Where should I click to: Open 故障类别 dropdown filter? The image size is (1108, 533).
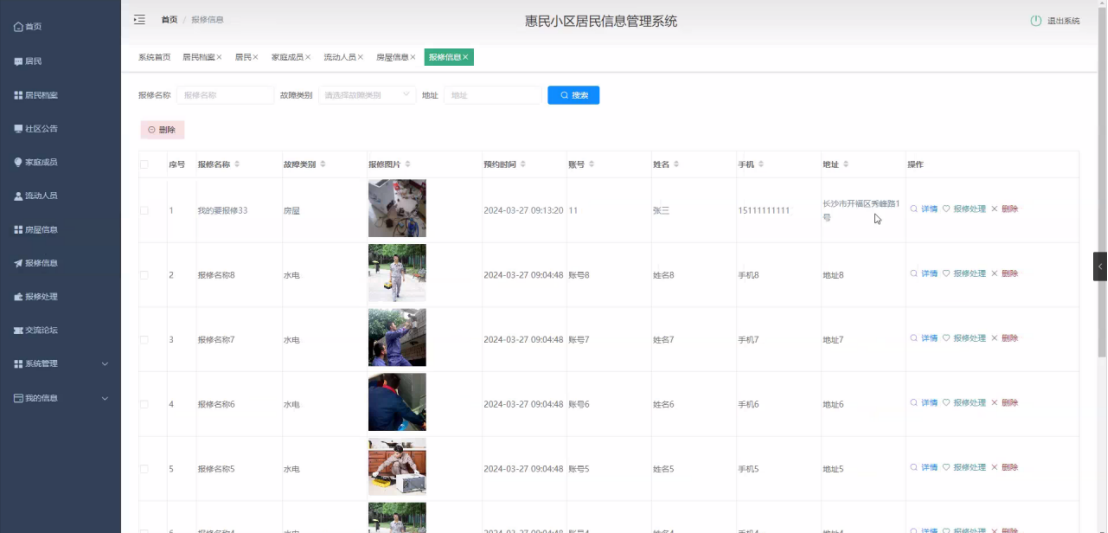pyautogui.click(x=367, y=95)
